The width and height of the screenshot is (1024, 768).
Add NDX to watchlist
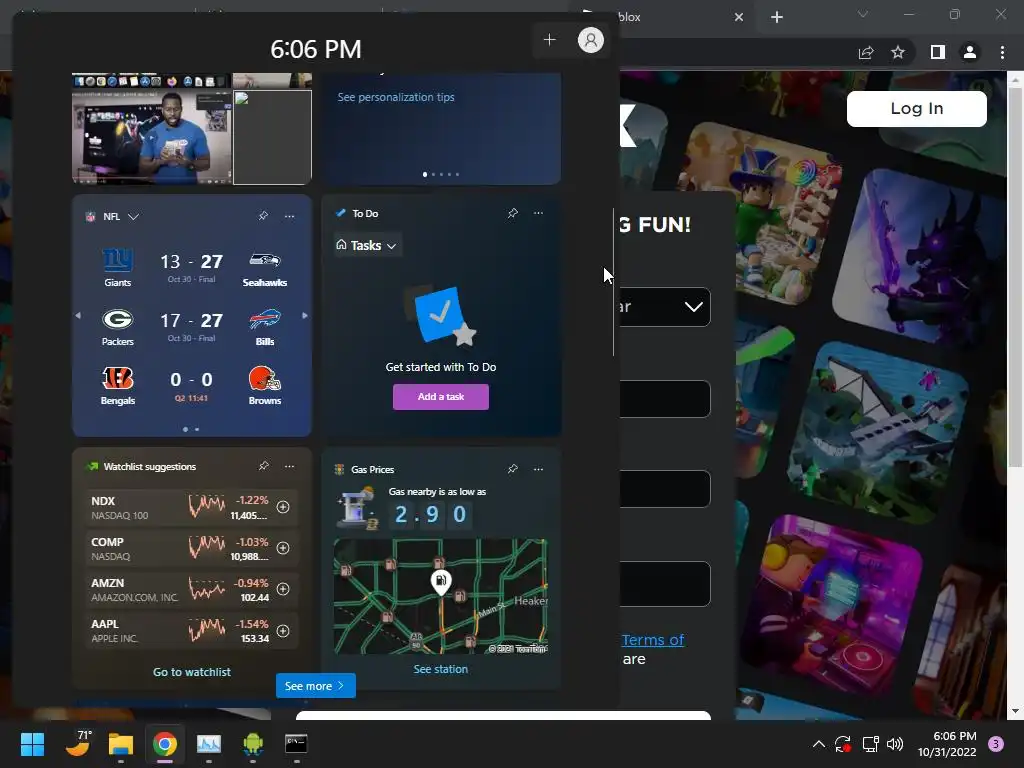(x=283, y=507)
